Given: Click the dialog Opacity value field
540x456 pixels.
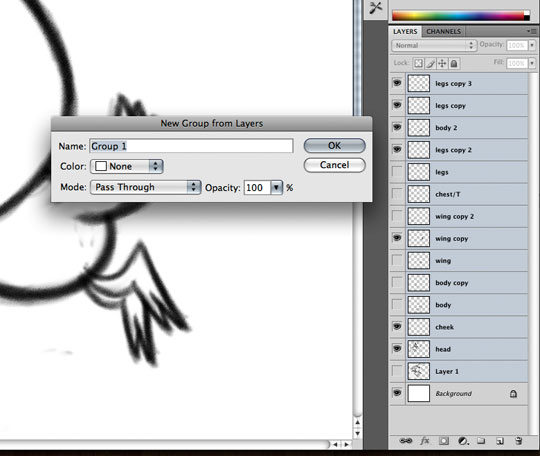Looking at the screenshot, I should (257, 188).
